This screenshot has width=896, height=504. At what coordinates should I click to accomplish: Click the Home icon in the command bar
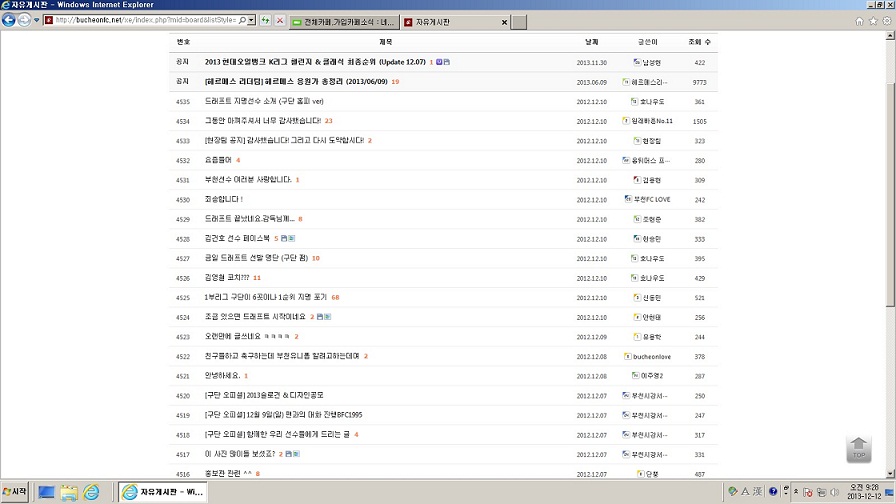click(859, 21)
